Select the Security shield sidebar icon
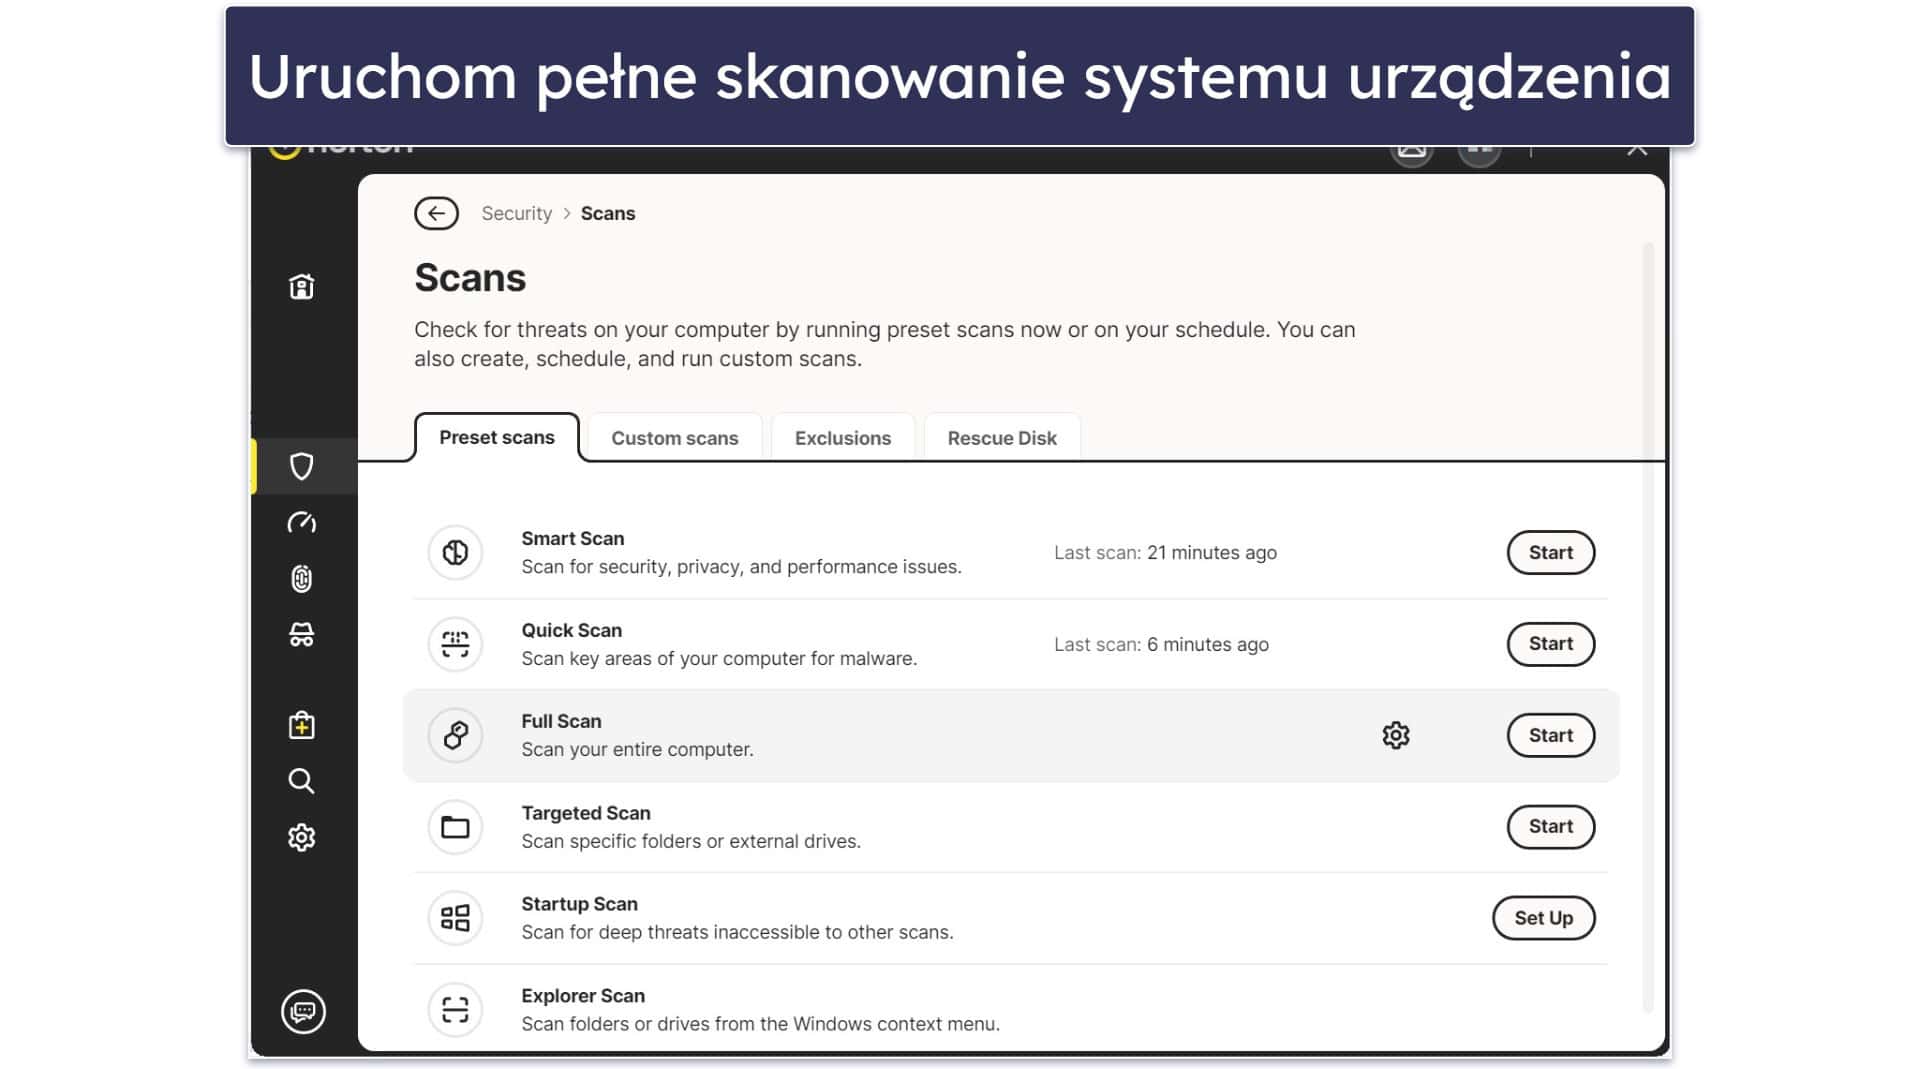This screenshot has width=1919, height=1069. 301,466
